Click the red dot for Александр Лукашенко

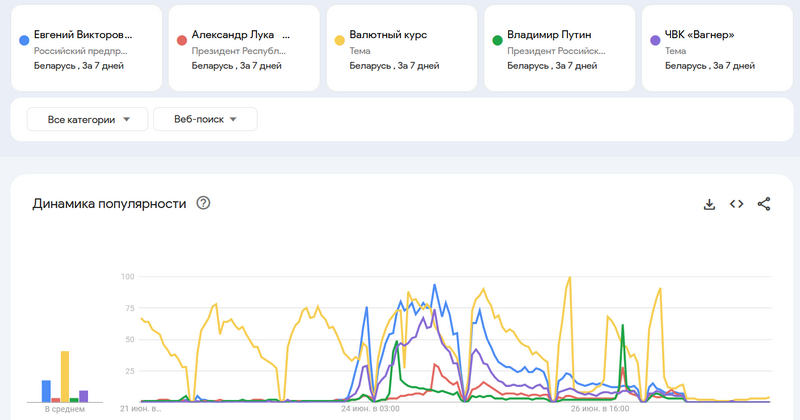point(181,41)
